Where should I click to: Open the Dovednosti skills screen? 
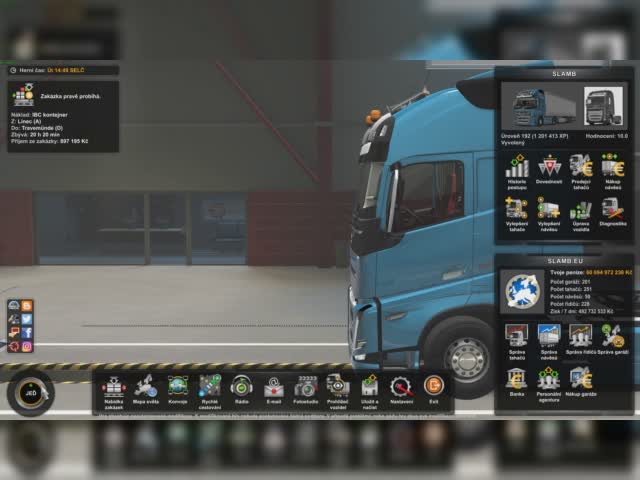(x=549, y=169)
